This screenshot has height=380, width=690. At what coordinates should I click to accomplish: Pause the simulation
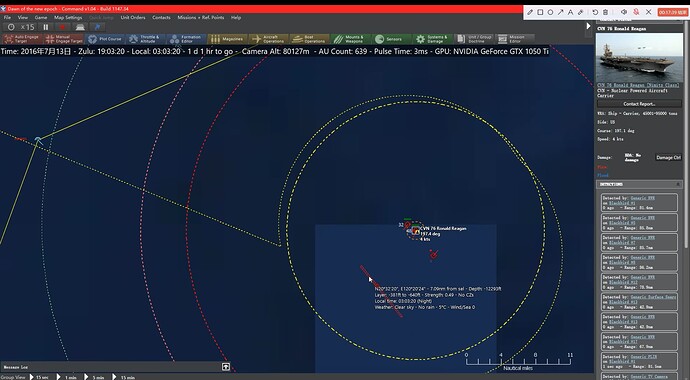pyautogui.click(x=46, y=27)
